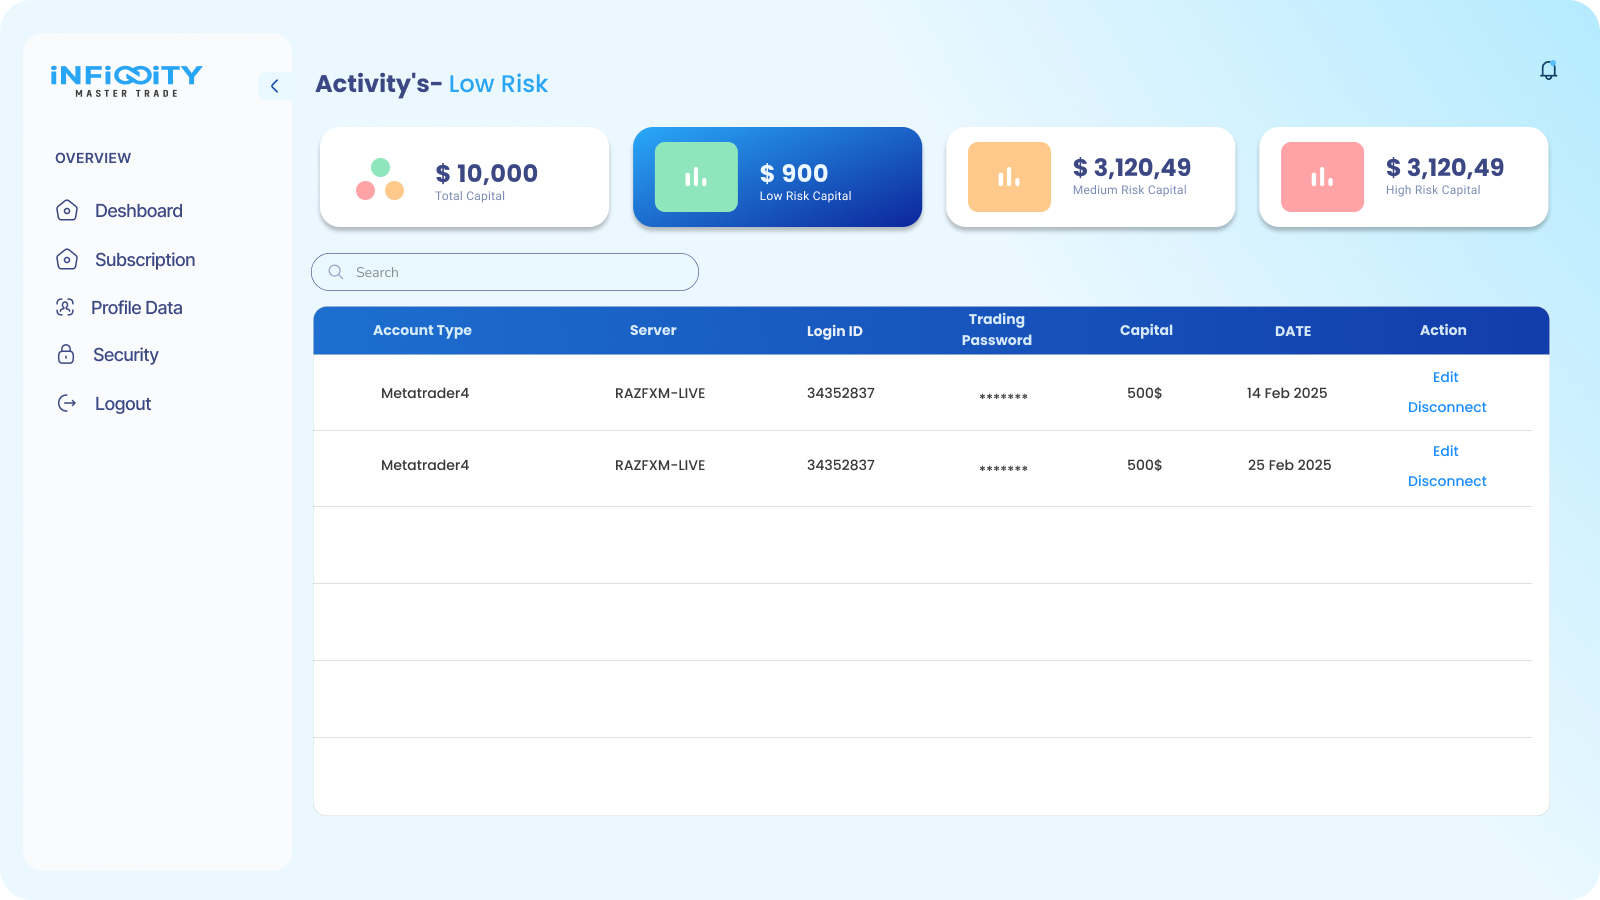The image size is (1600, 900).
Task: Open the Security menu label
Action: tap(126, 355)
